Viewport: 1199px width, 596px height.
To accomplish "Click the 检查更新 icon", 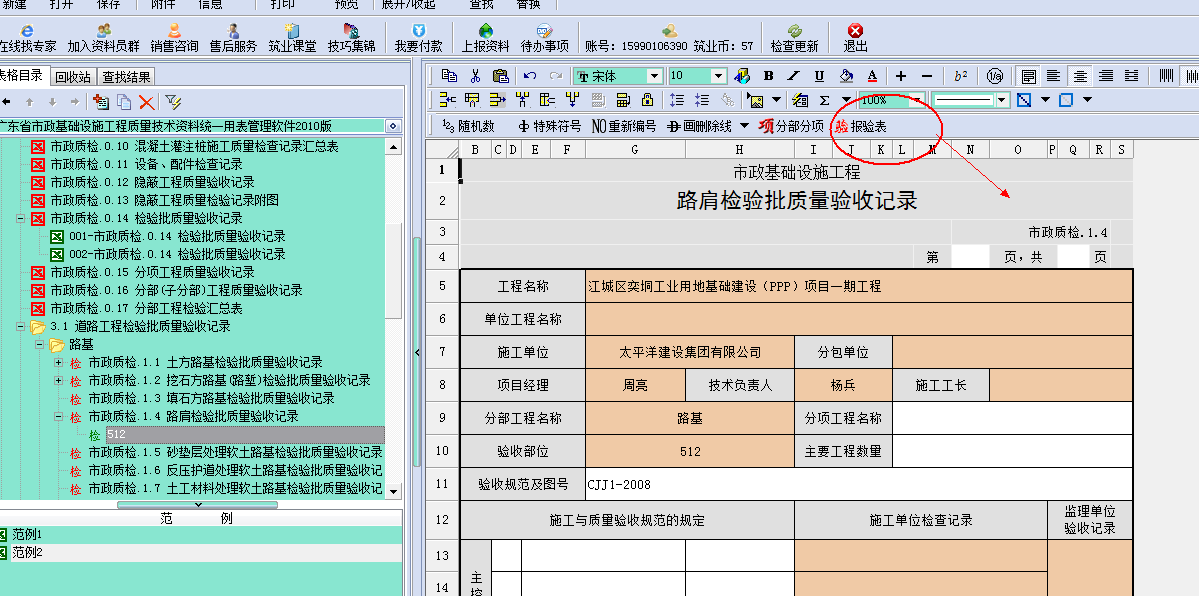I will tap(794, 38).
